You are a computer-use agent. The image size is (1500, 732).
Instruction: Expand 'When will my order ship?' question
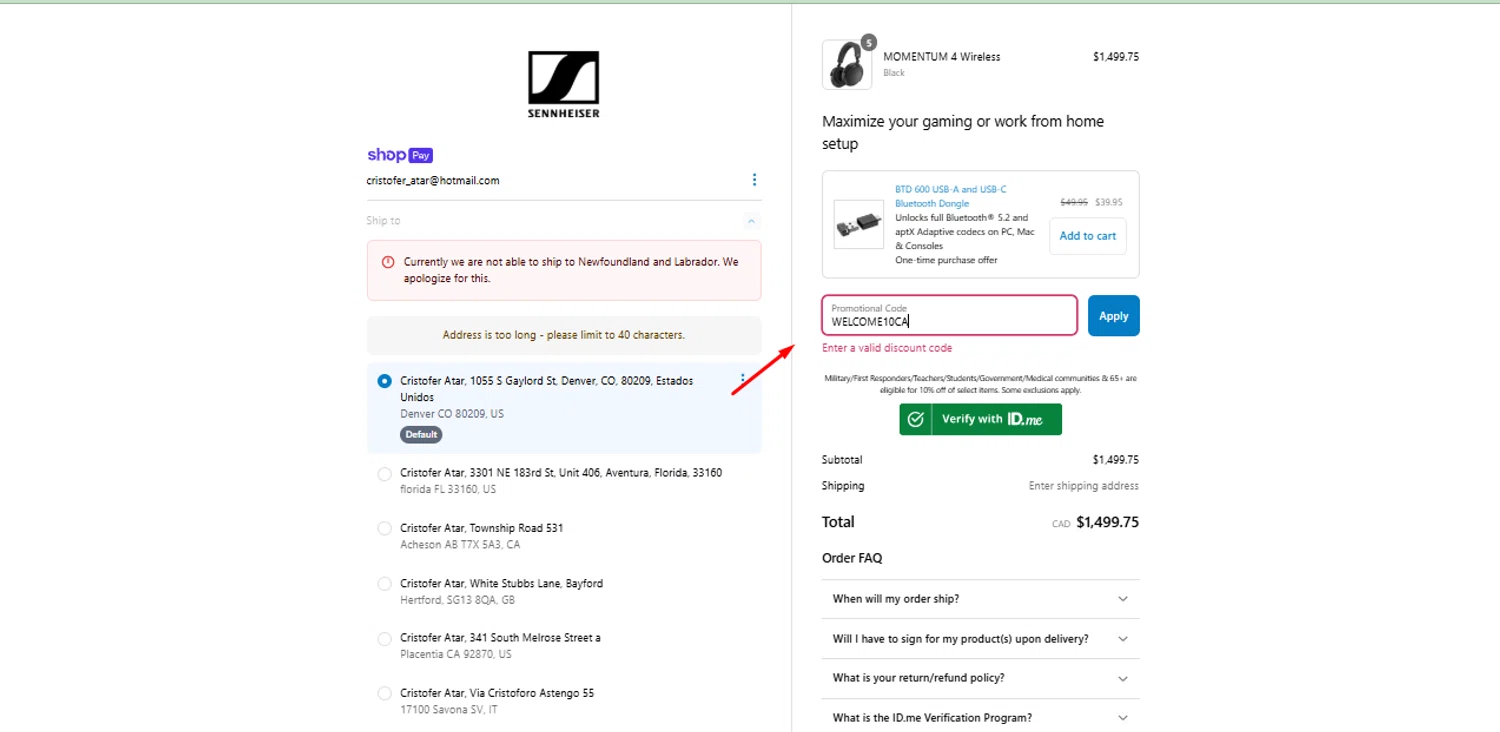(x=980, y=599)
